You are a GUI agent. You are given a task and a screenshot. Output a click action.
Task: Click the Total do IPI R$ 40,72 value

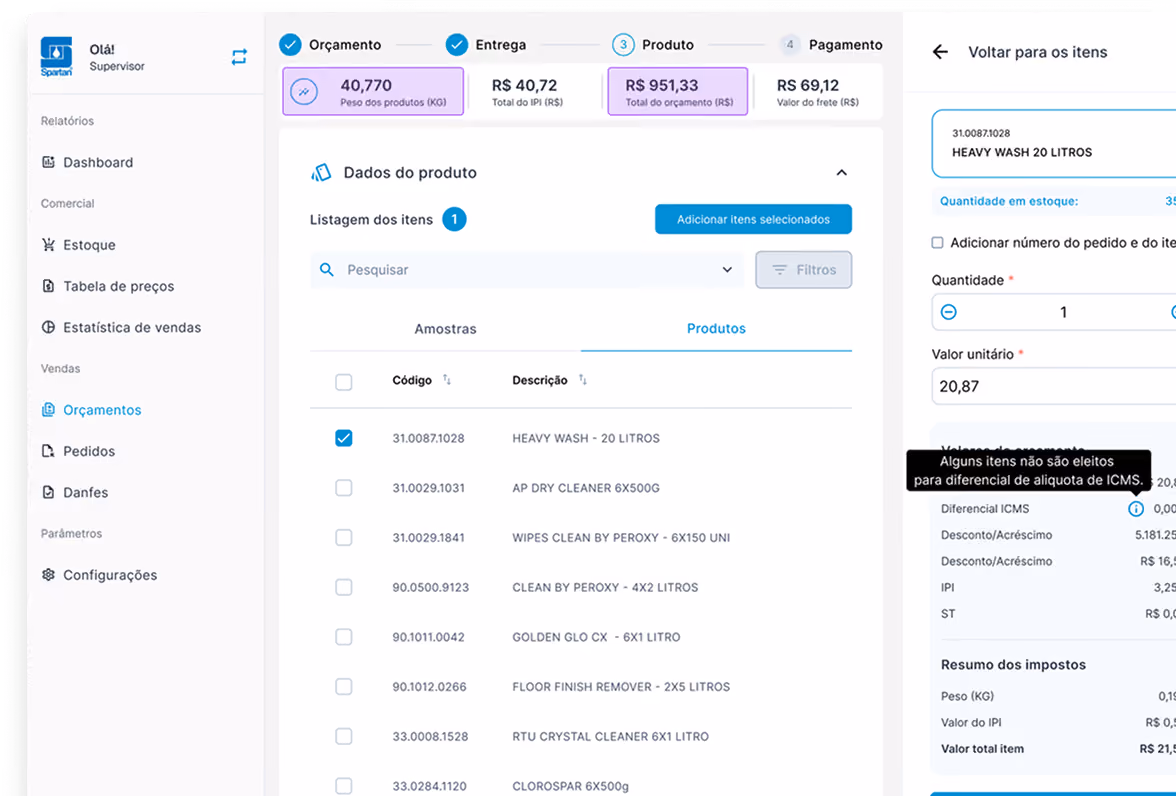point(524,86)
